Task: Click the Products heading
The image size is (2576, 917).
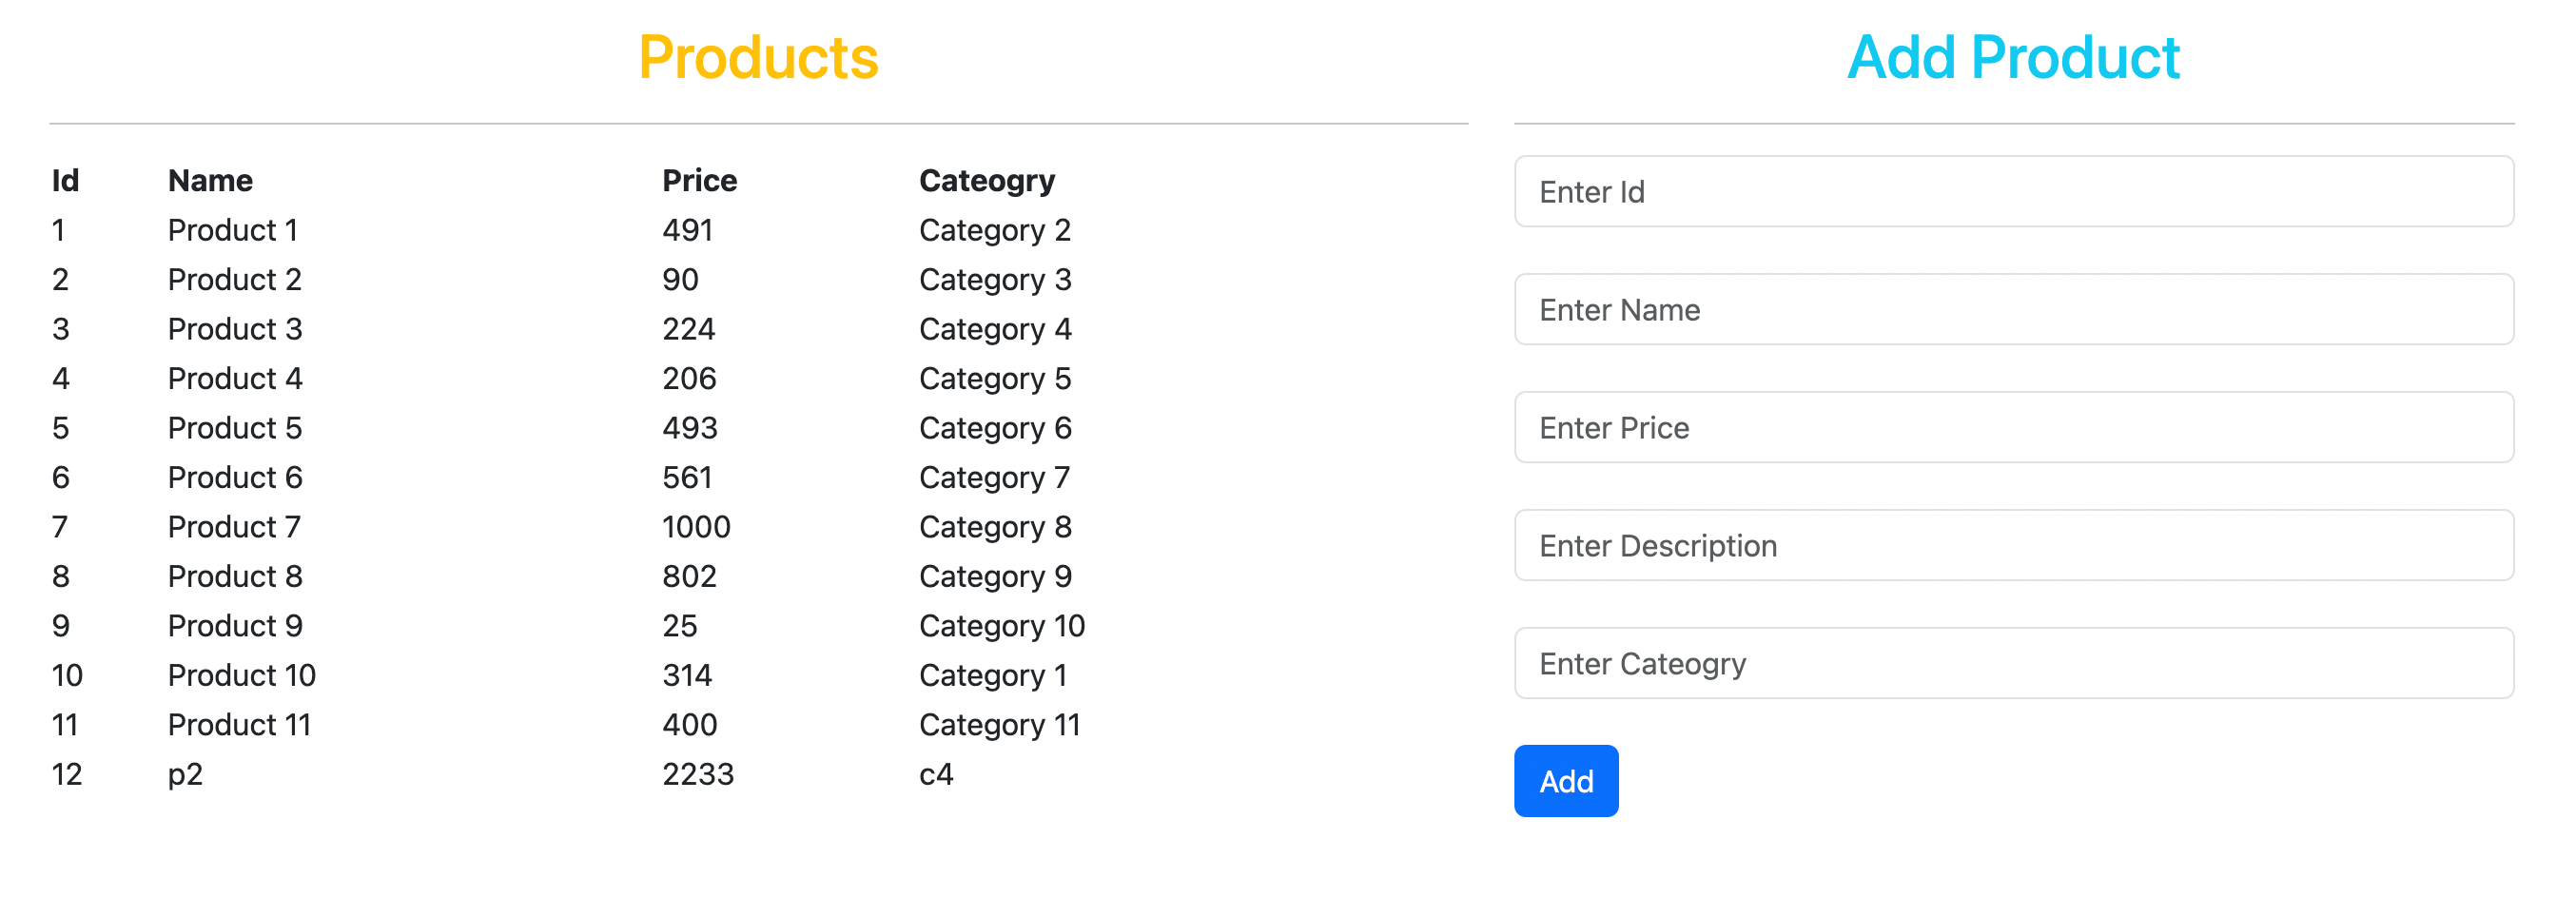Action: coord(760,60)
